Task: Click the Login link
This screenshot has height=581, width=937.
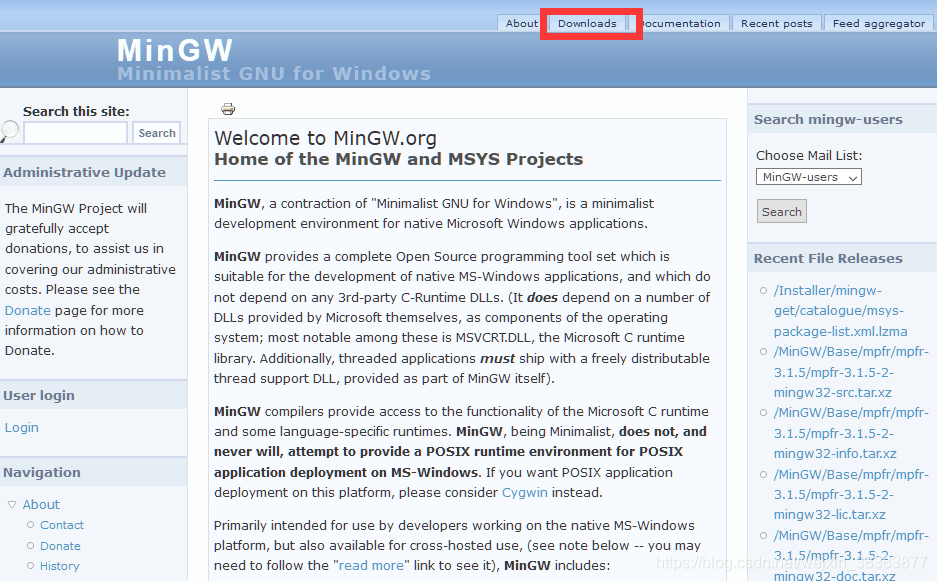Action: [22, 427]
